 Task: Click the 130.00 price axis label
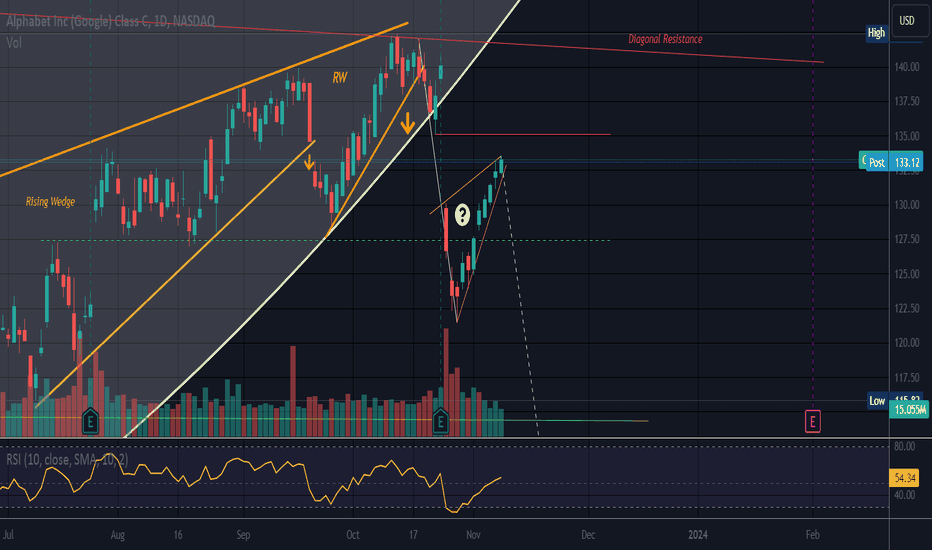(907, 205)
